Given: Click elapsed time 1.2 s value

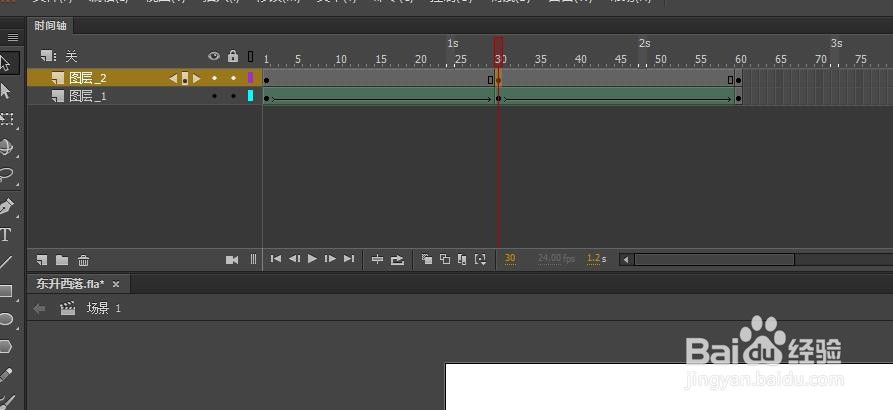Looking at the screenshot, I should [x=596, y=259].
